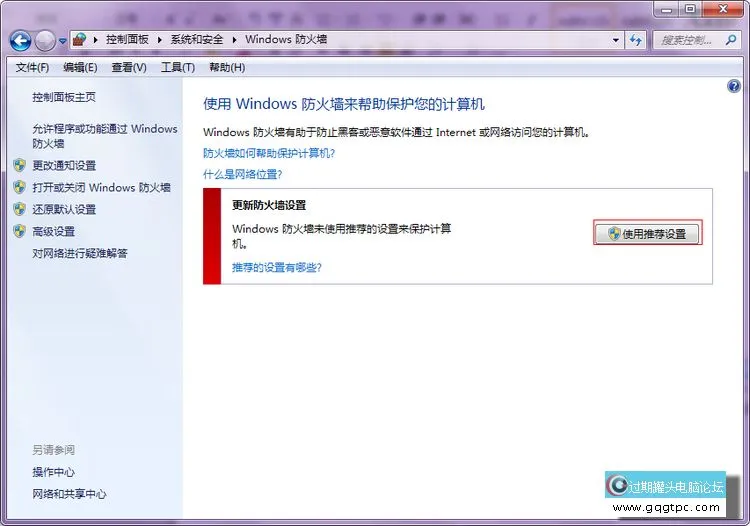Click the Refresh button in address bar
The image size is (750, 526).
(635, 40)
